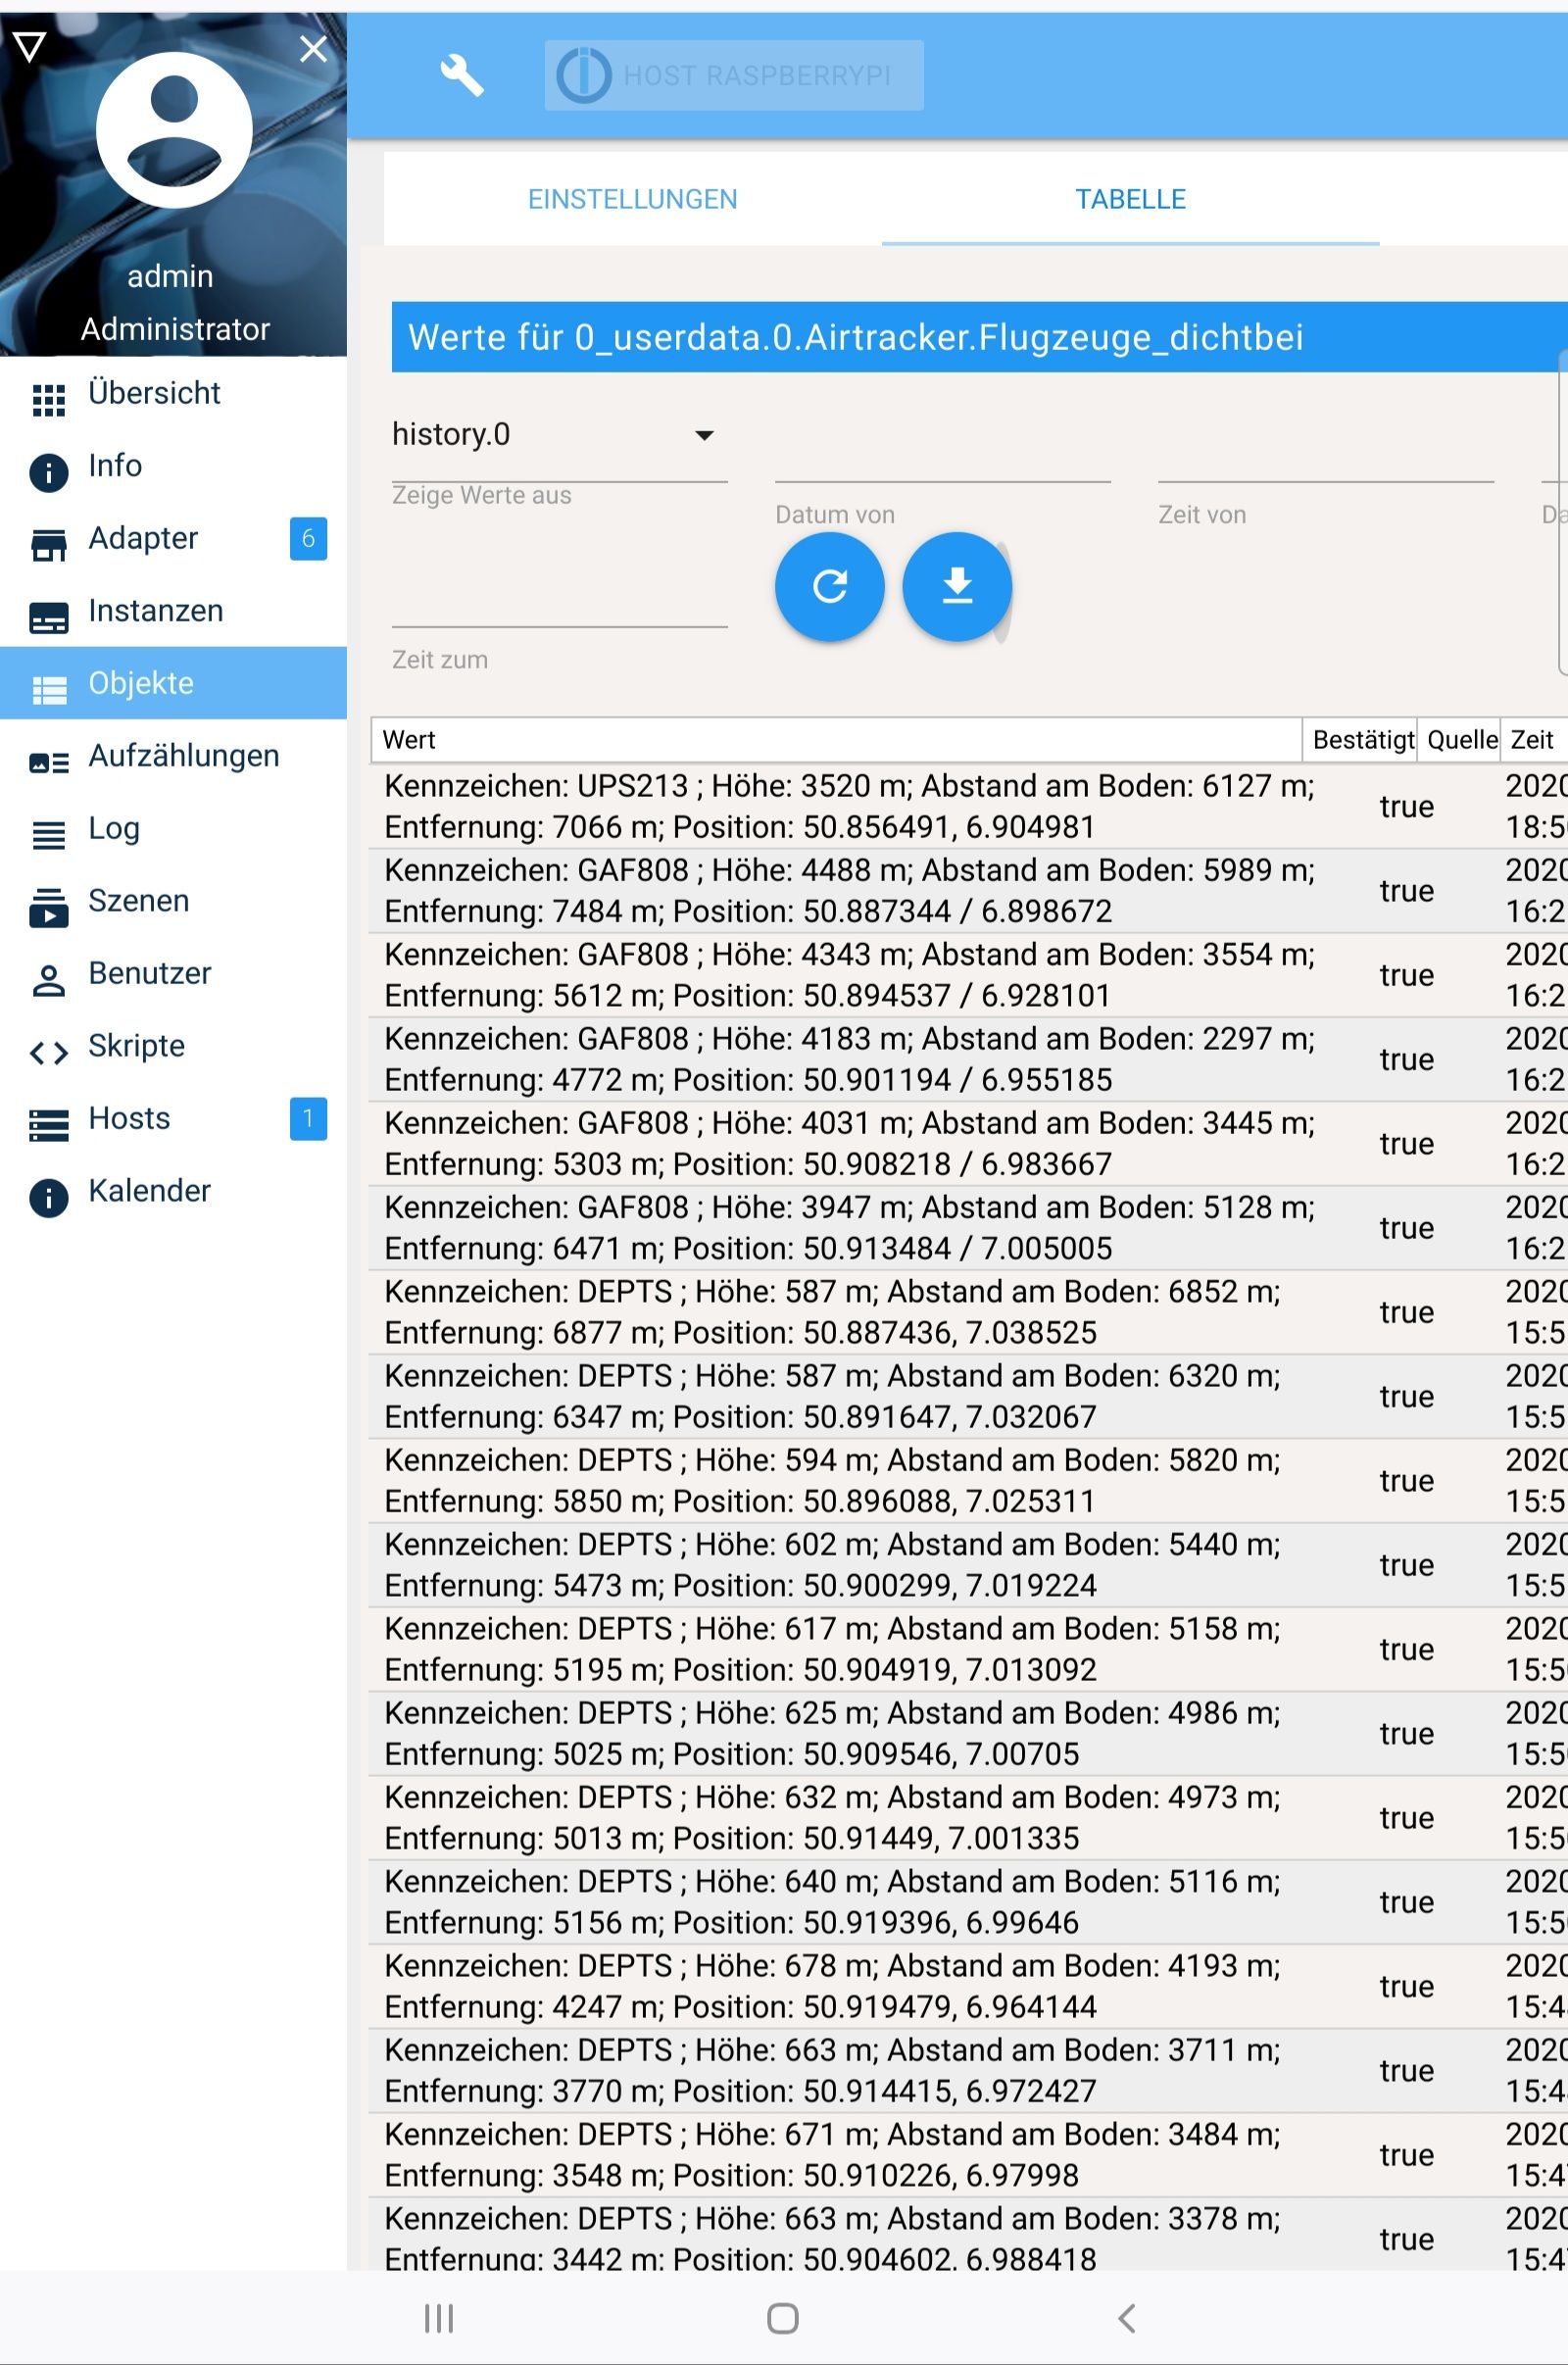Screen dimensions: 1568x2365
Task: Open the wrench system settings icon
Action: click(x=461, y=75)
